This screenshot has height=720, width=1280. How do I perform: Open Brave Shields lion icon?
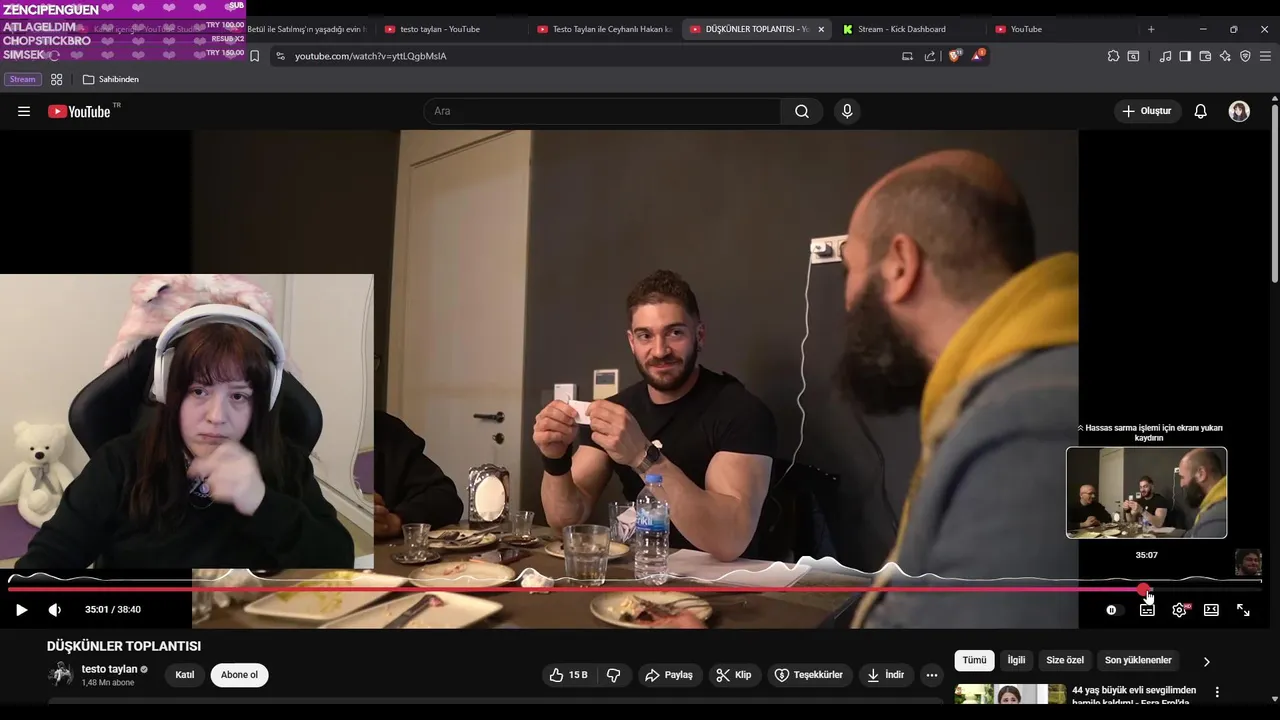[x=955, y=55]
